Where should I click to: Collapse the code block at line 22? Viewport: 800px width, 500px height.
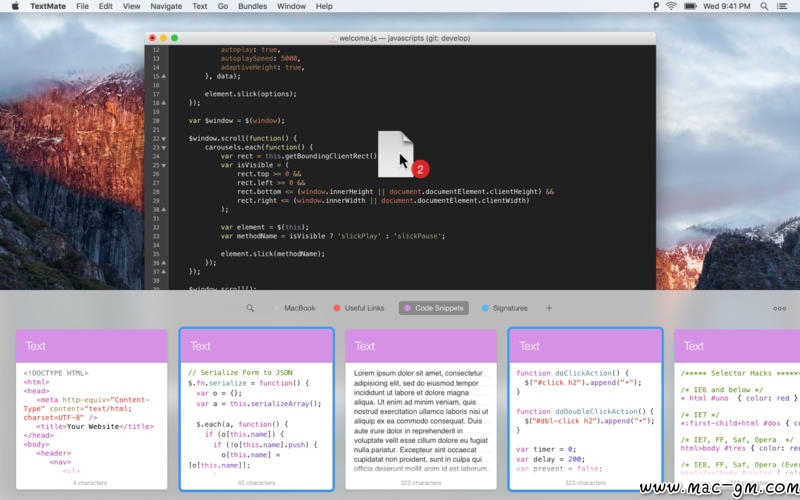(164, 139)
